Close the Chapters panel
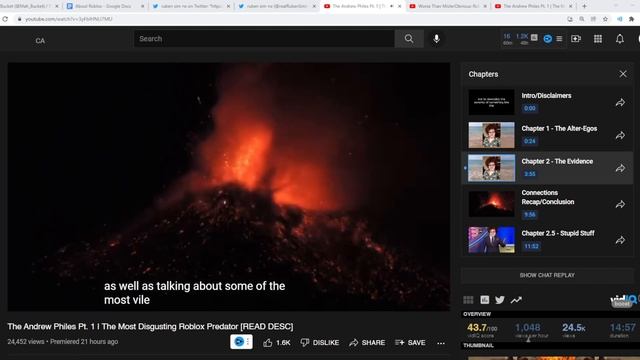Image resolution: width=640 pixels, height=360 pixels. (623, 74)
